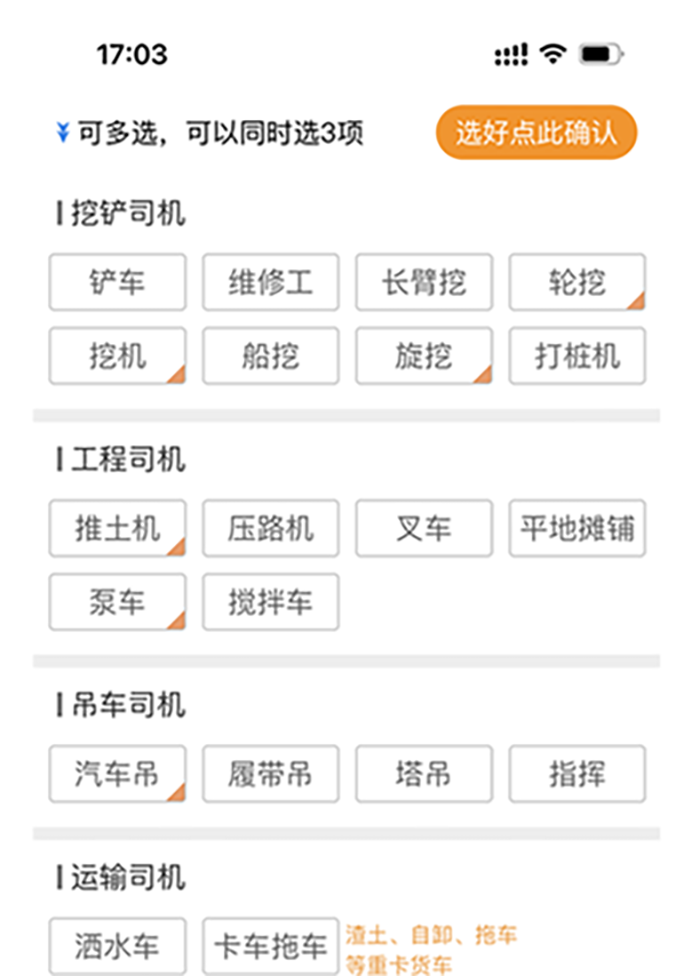Viewport: 692px width, 976px height.
Task: Tap the Wi-Fi status icon
Action: point(552,54)
